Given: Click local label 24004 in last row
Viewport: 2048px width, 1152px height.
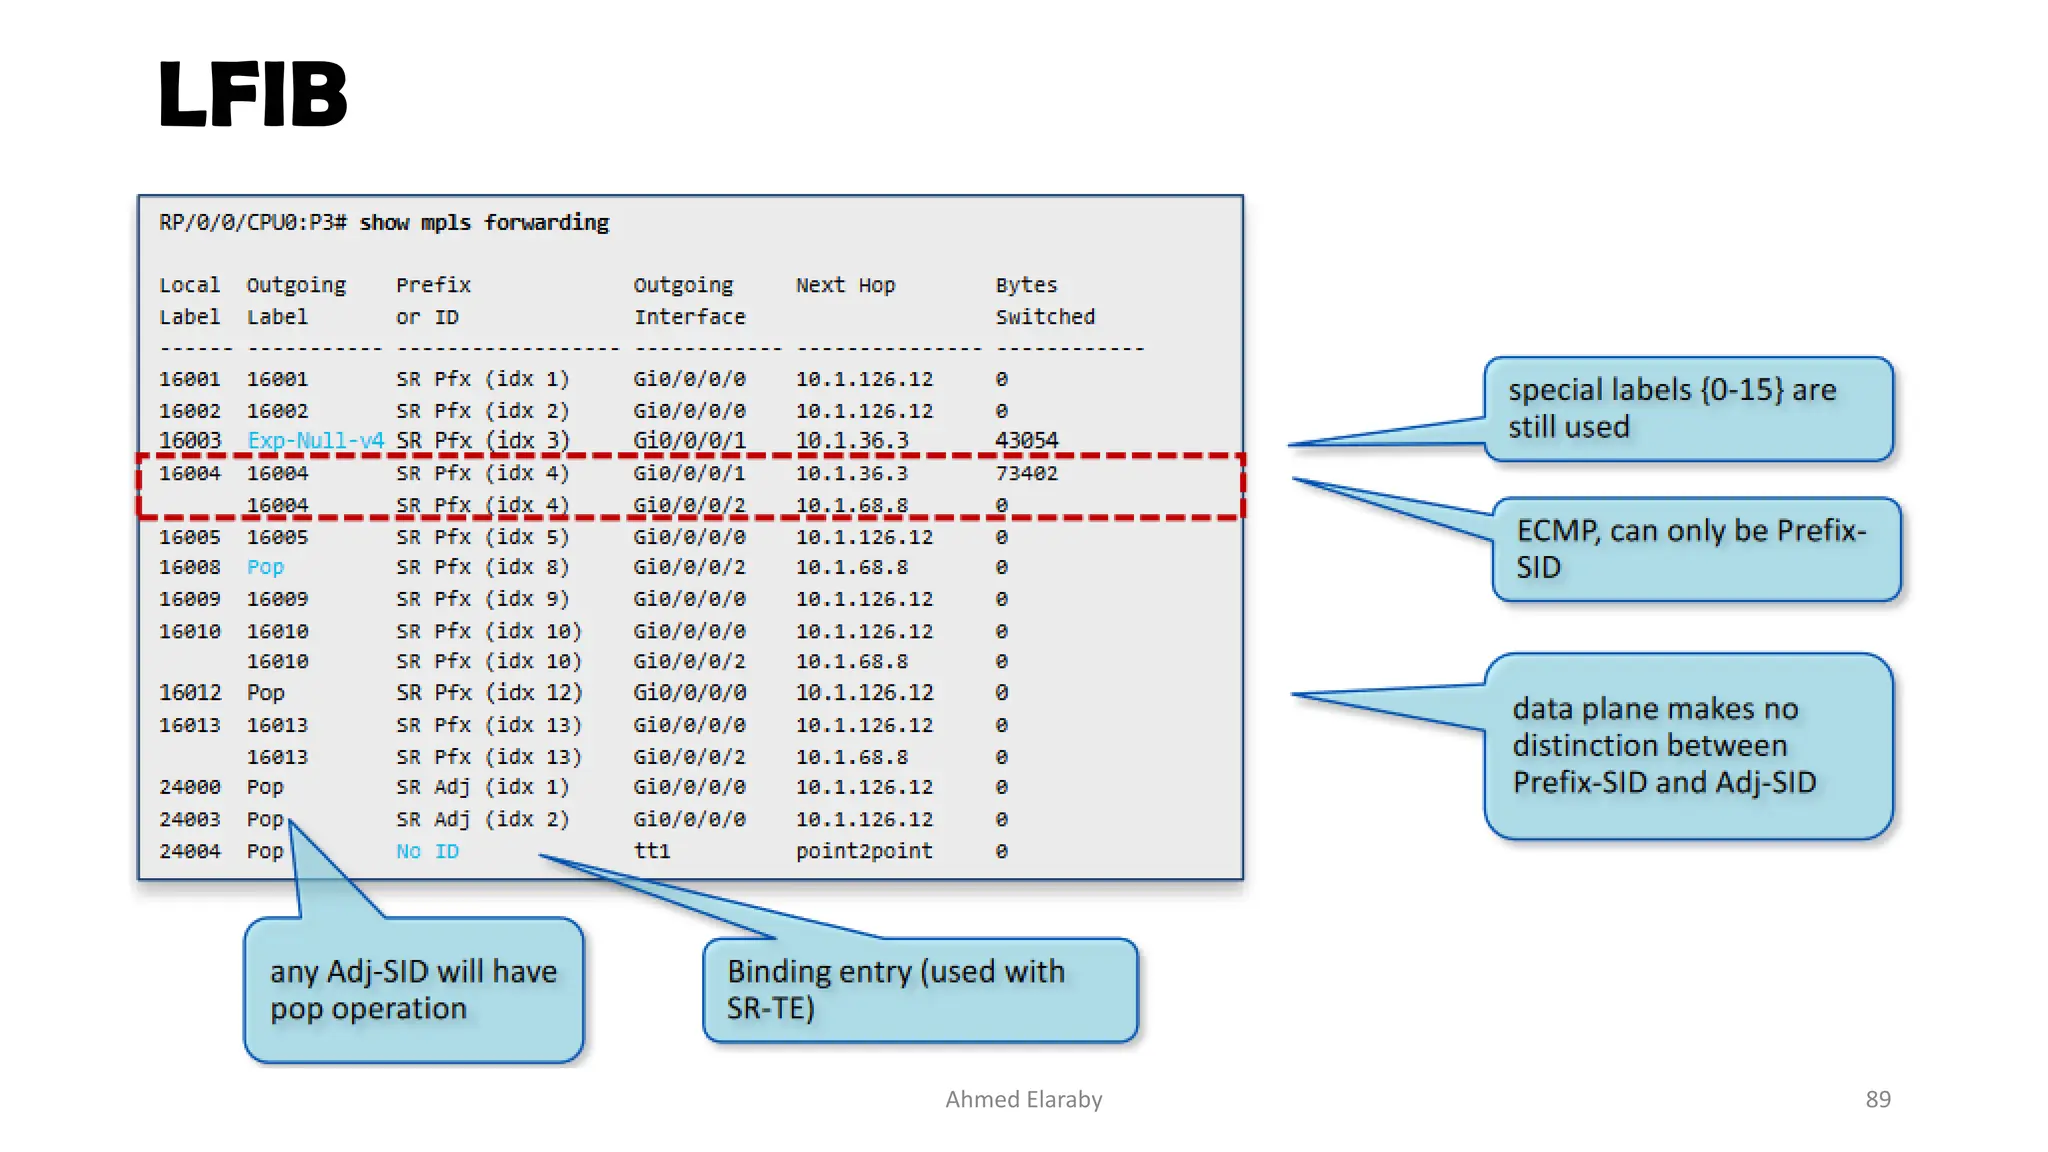Looking at the screenshot, I should click(189, 851).
